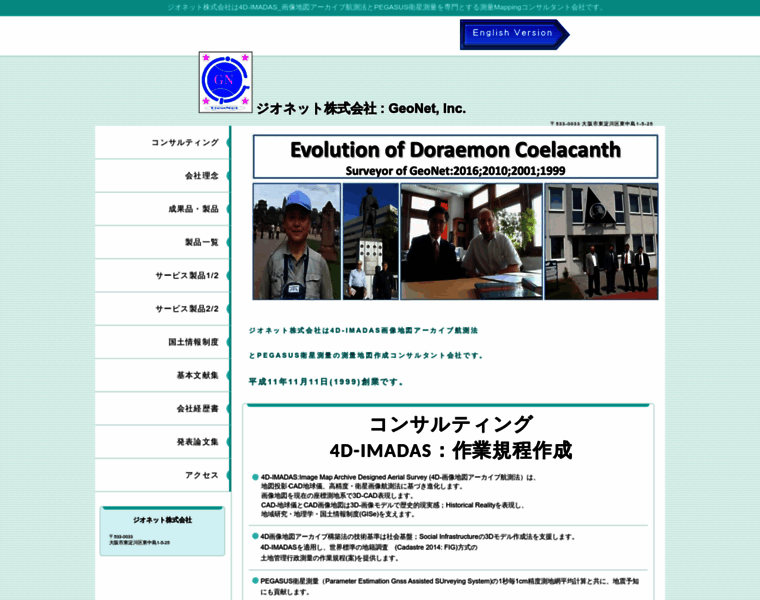Click teal bullet beside 4D画像地図アーカイブ paragraph
The height and width of the screenshot is (600, 760).
(x=255, y=536)
